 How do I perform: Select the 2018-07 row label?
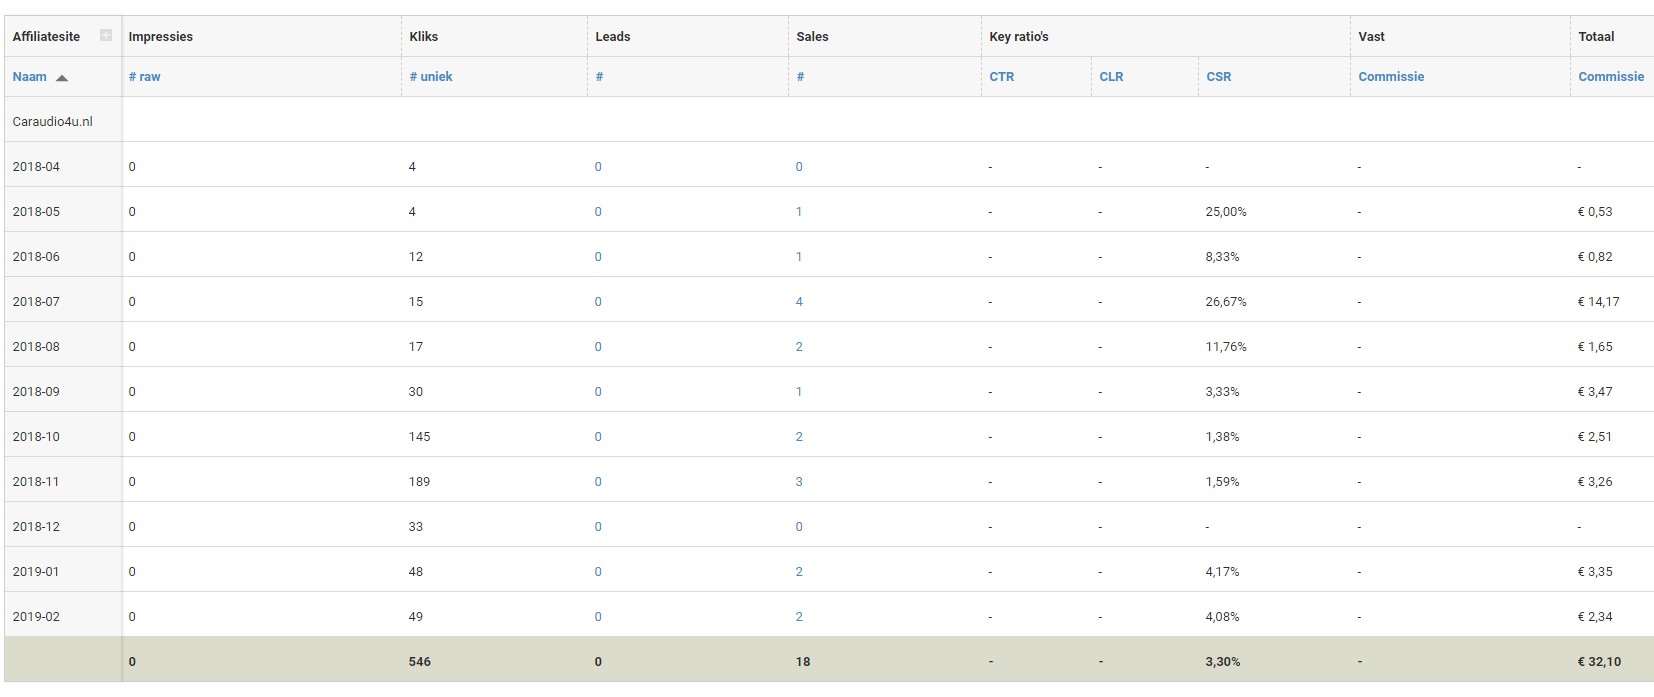click(36, 302)
